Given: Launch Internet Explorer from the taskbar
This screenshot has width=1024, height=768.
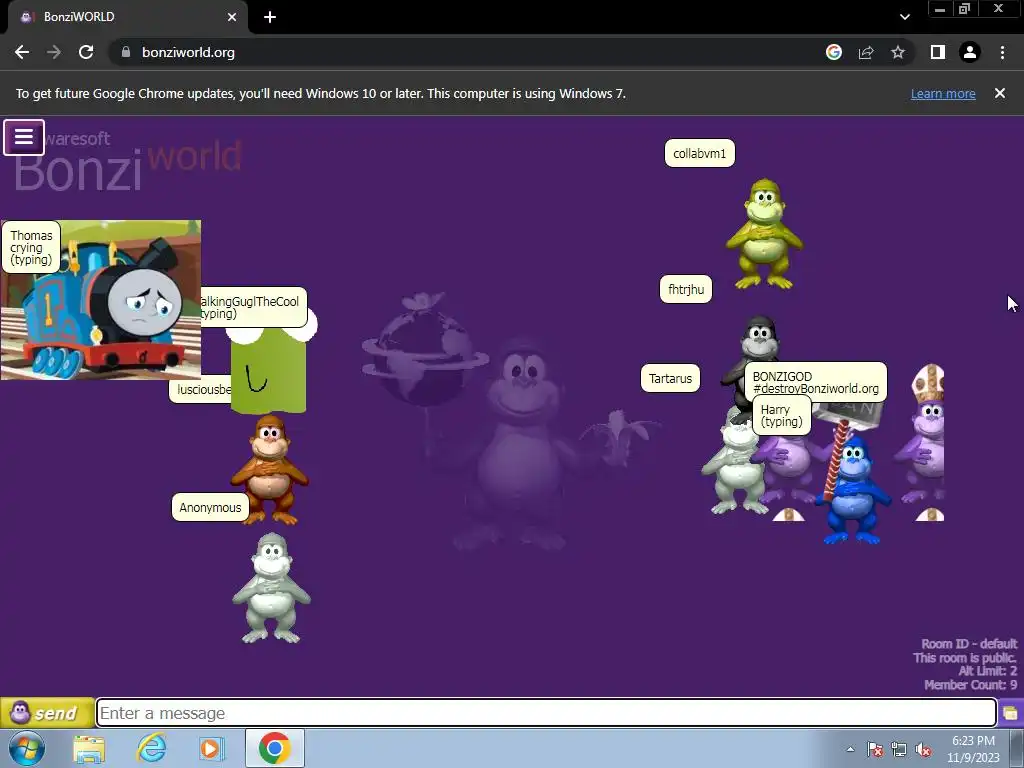Looking at the screenshot, I should tap(151, 748).
